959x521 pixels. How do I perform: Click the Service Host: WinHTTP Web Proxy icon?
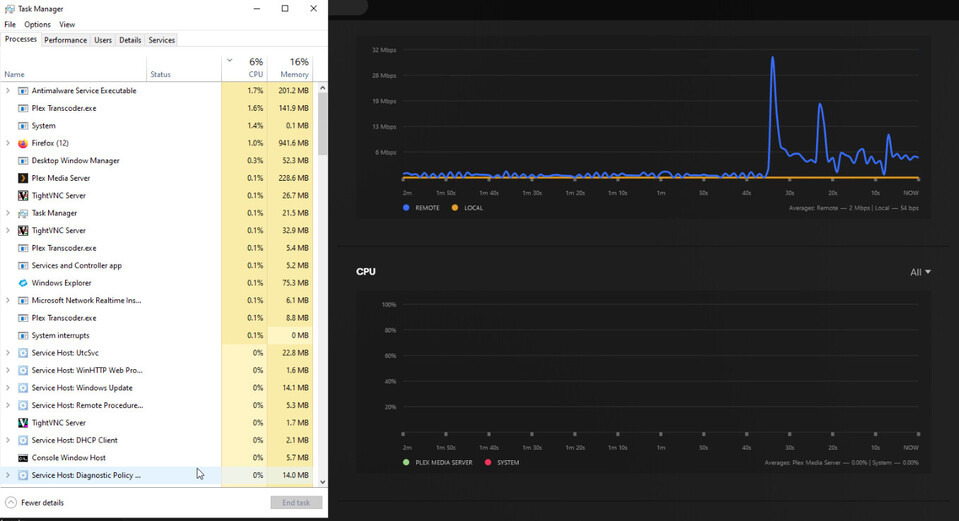point(23,370)
